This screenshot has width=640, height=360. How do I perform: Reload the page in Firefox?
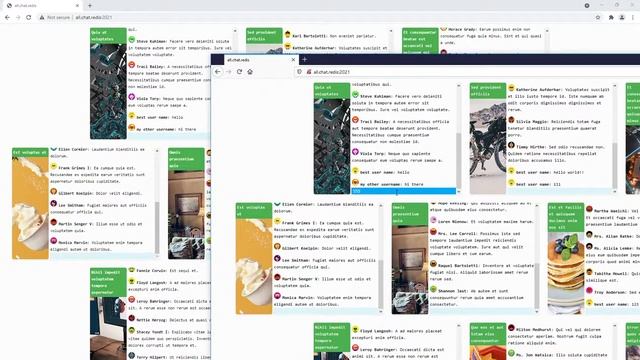point(239,71)
